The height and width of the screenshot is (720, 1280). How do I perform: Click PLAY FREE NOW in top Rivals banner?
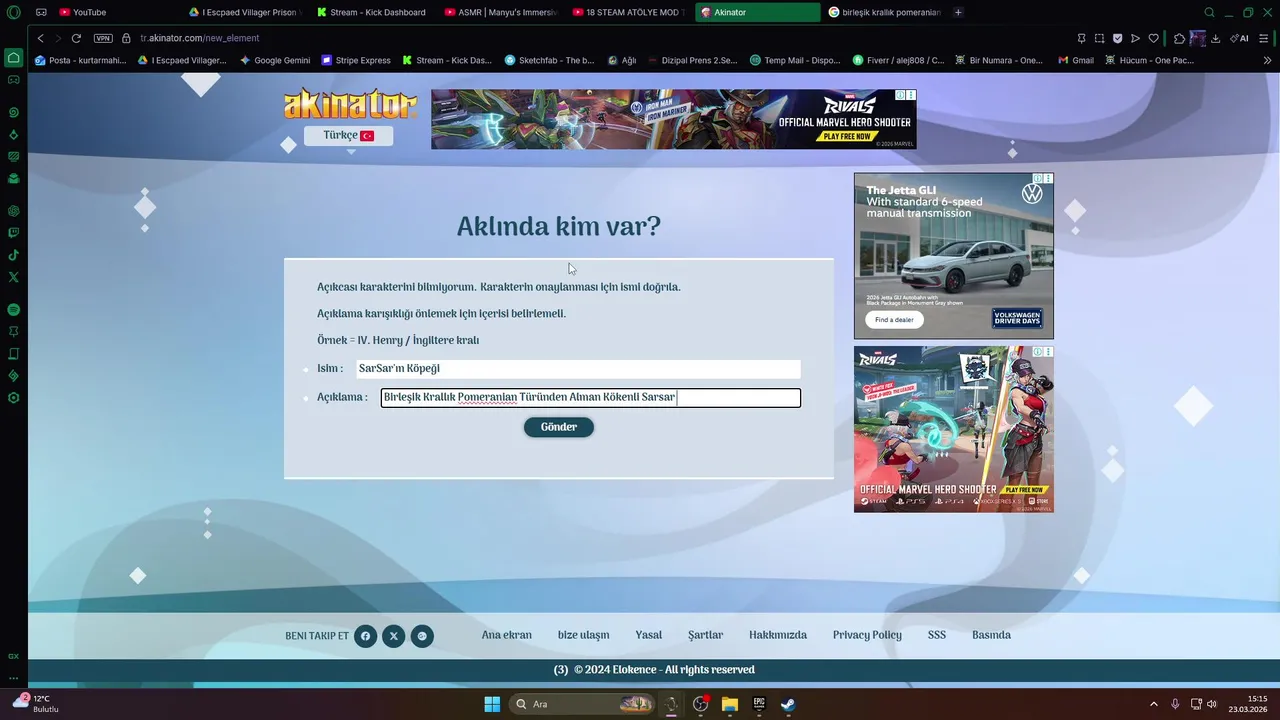tap(846, 136)
